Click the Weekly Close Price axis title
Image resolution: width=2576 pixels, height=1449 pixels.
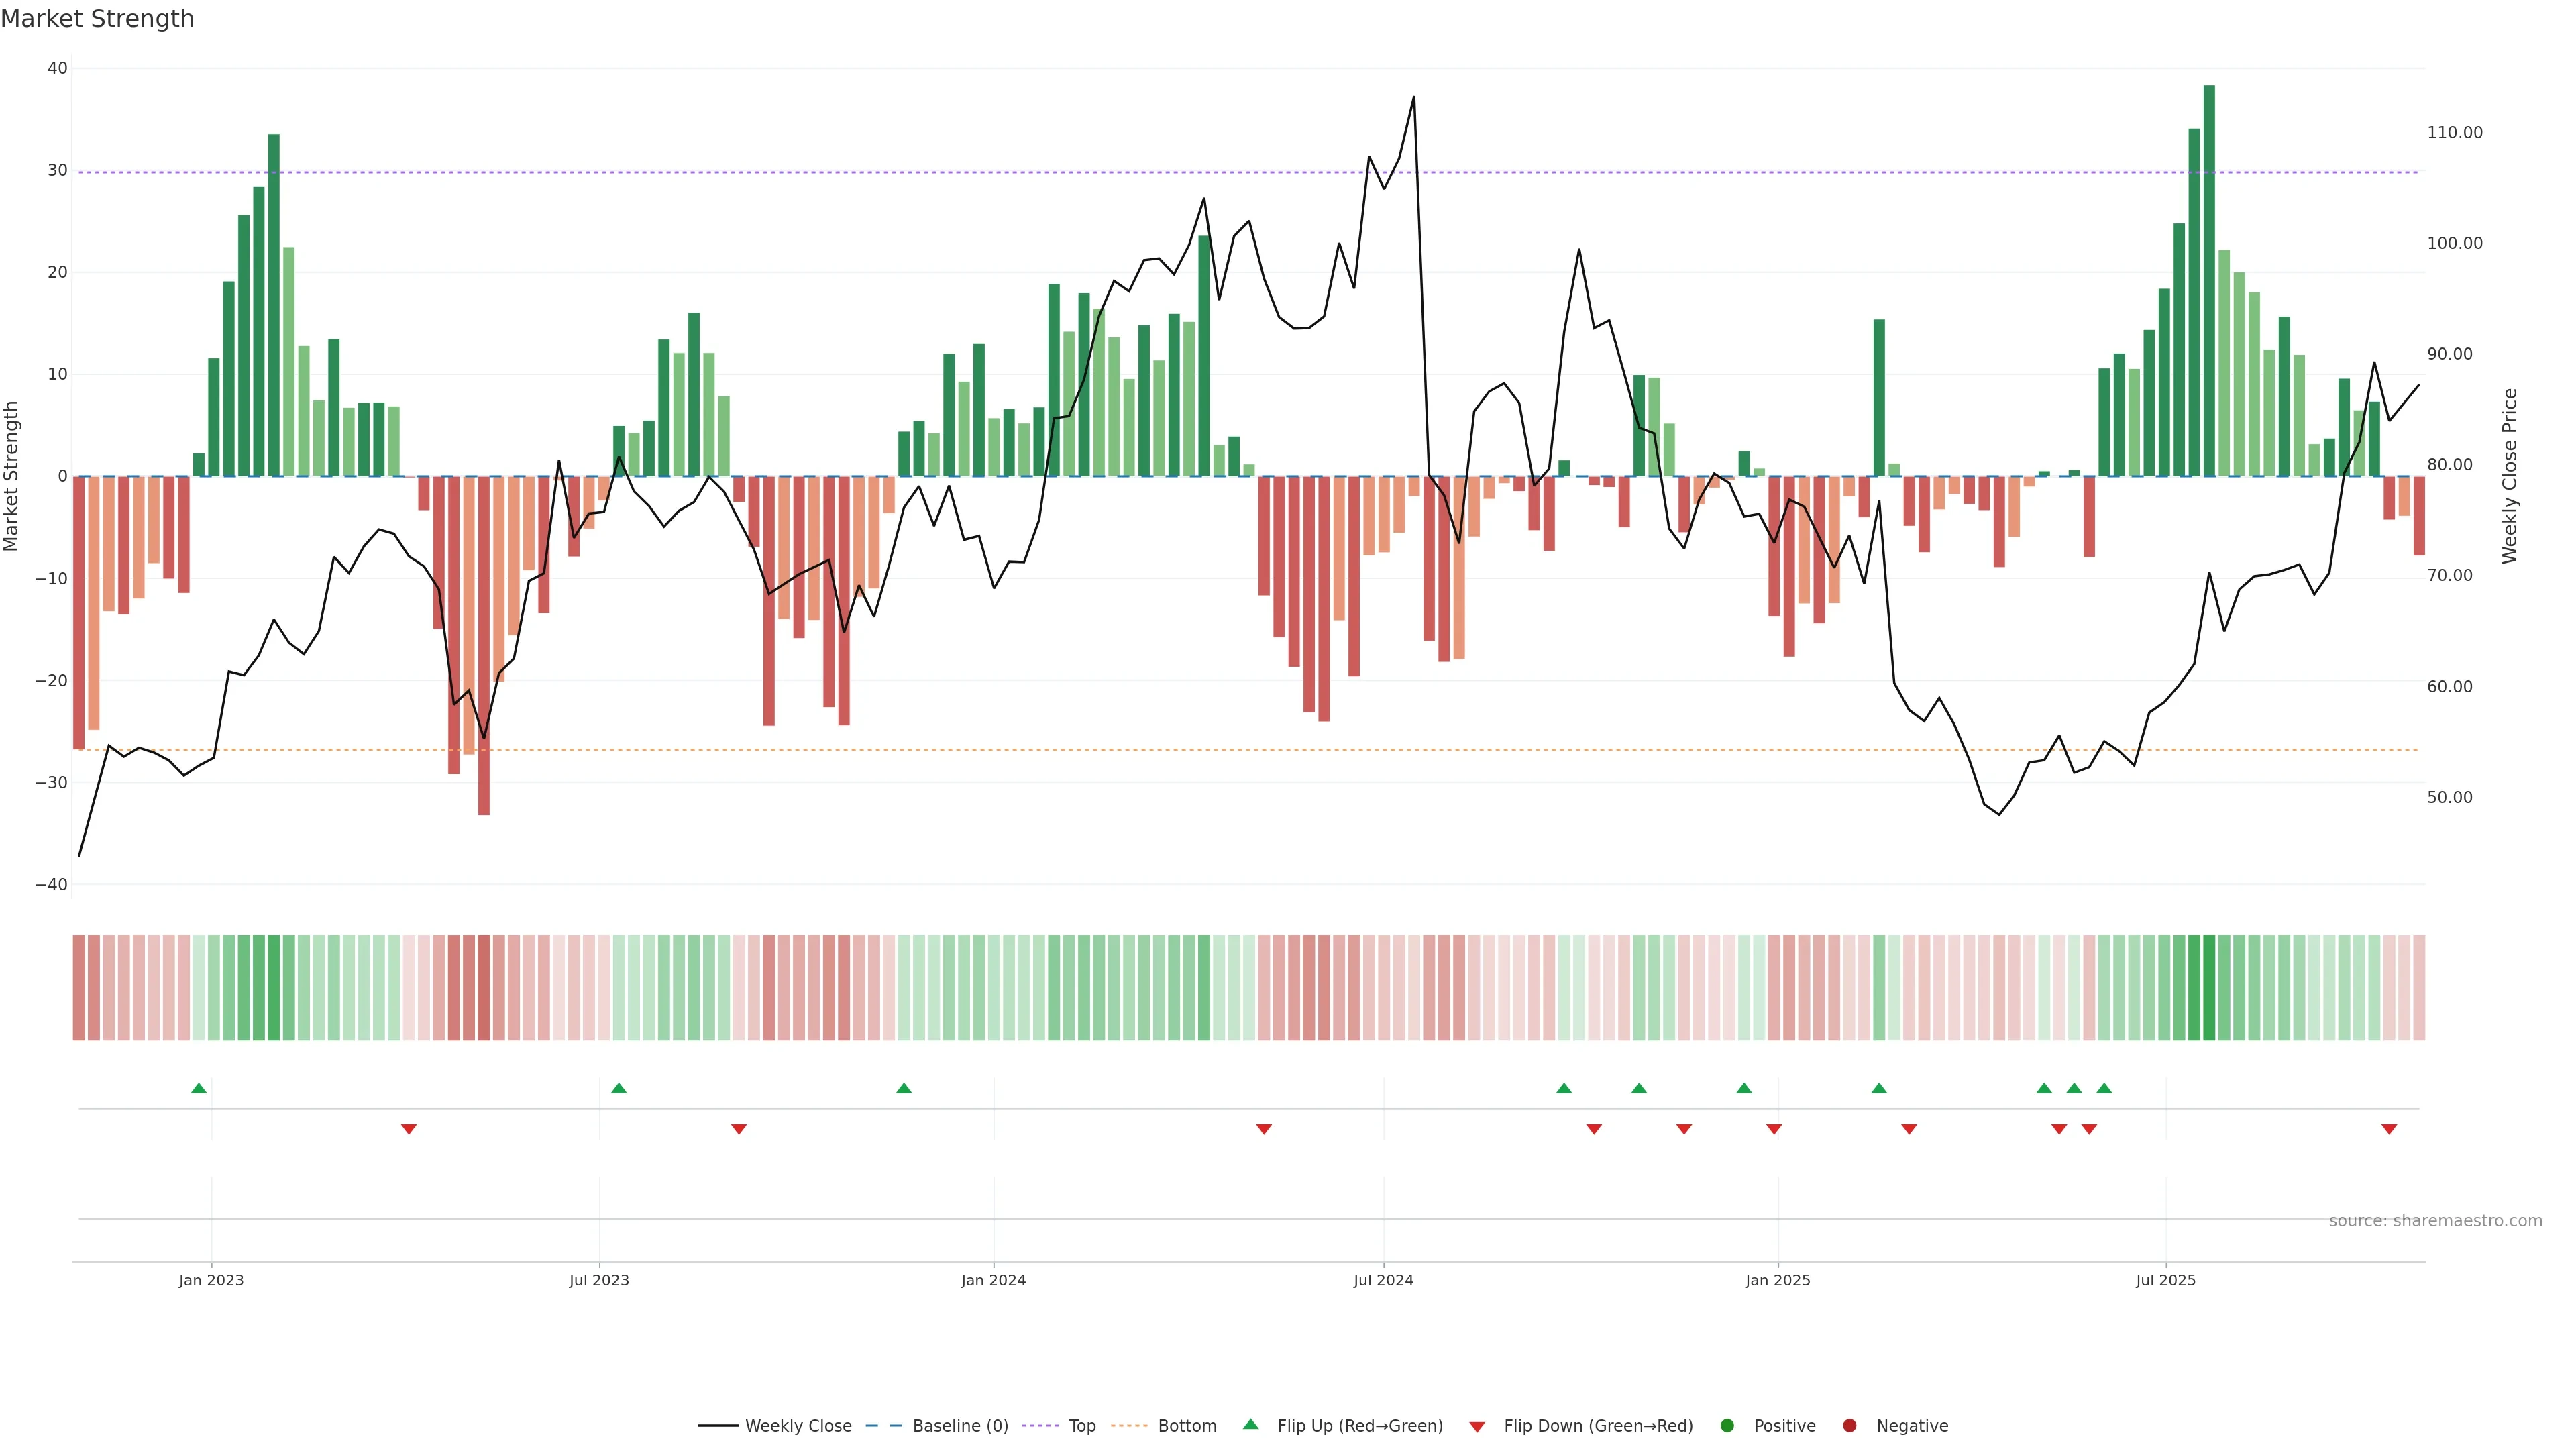[2510, 476]
